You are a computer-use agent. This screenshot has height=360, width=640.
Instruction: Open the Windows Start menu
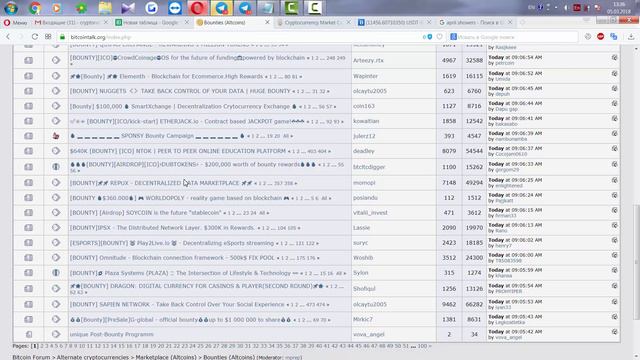pos(11,8)
